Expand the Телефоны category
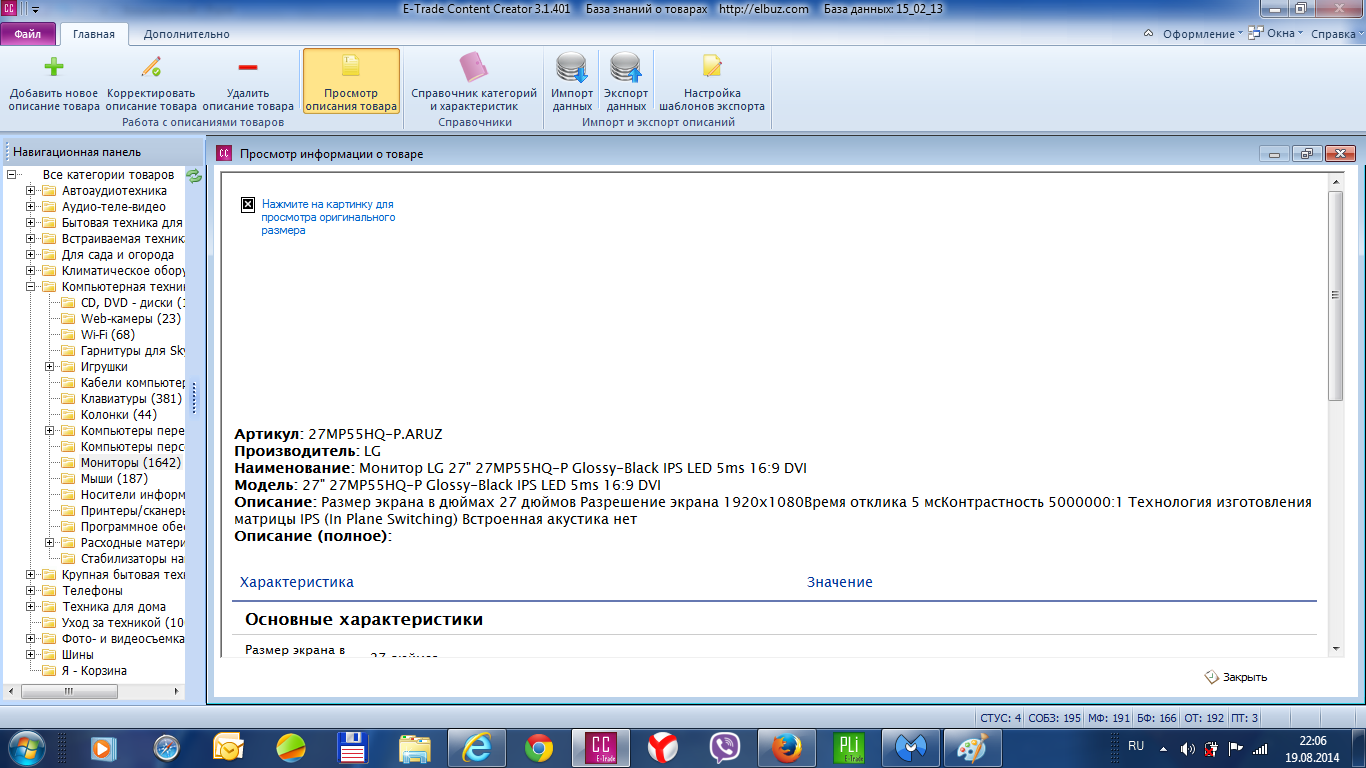The width and height of the screenshot is (1366, 768). point(31,591)
